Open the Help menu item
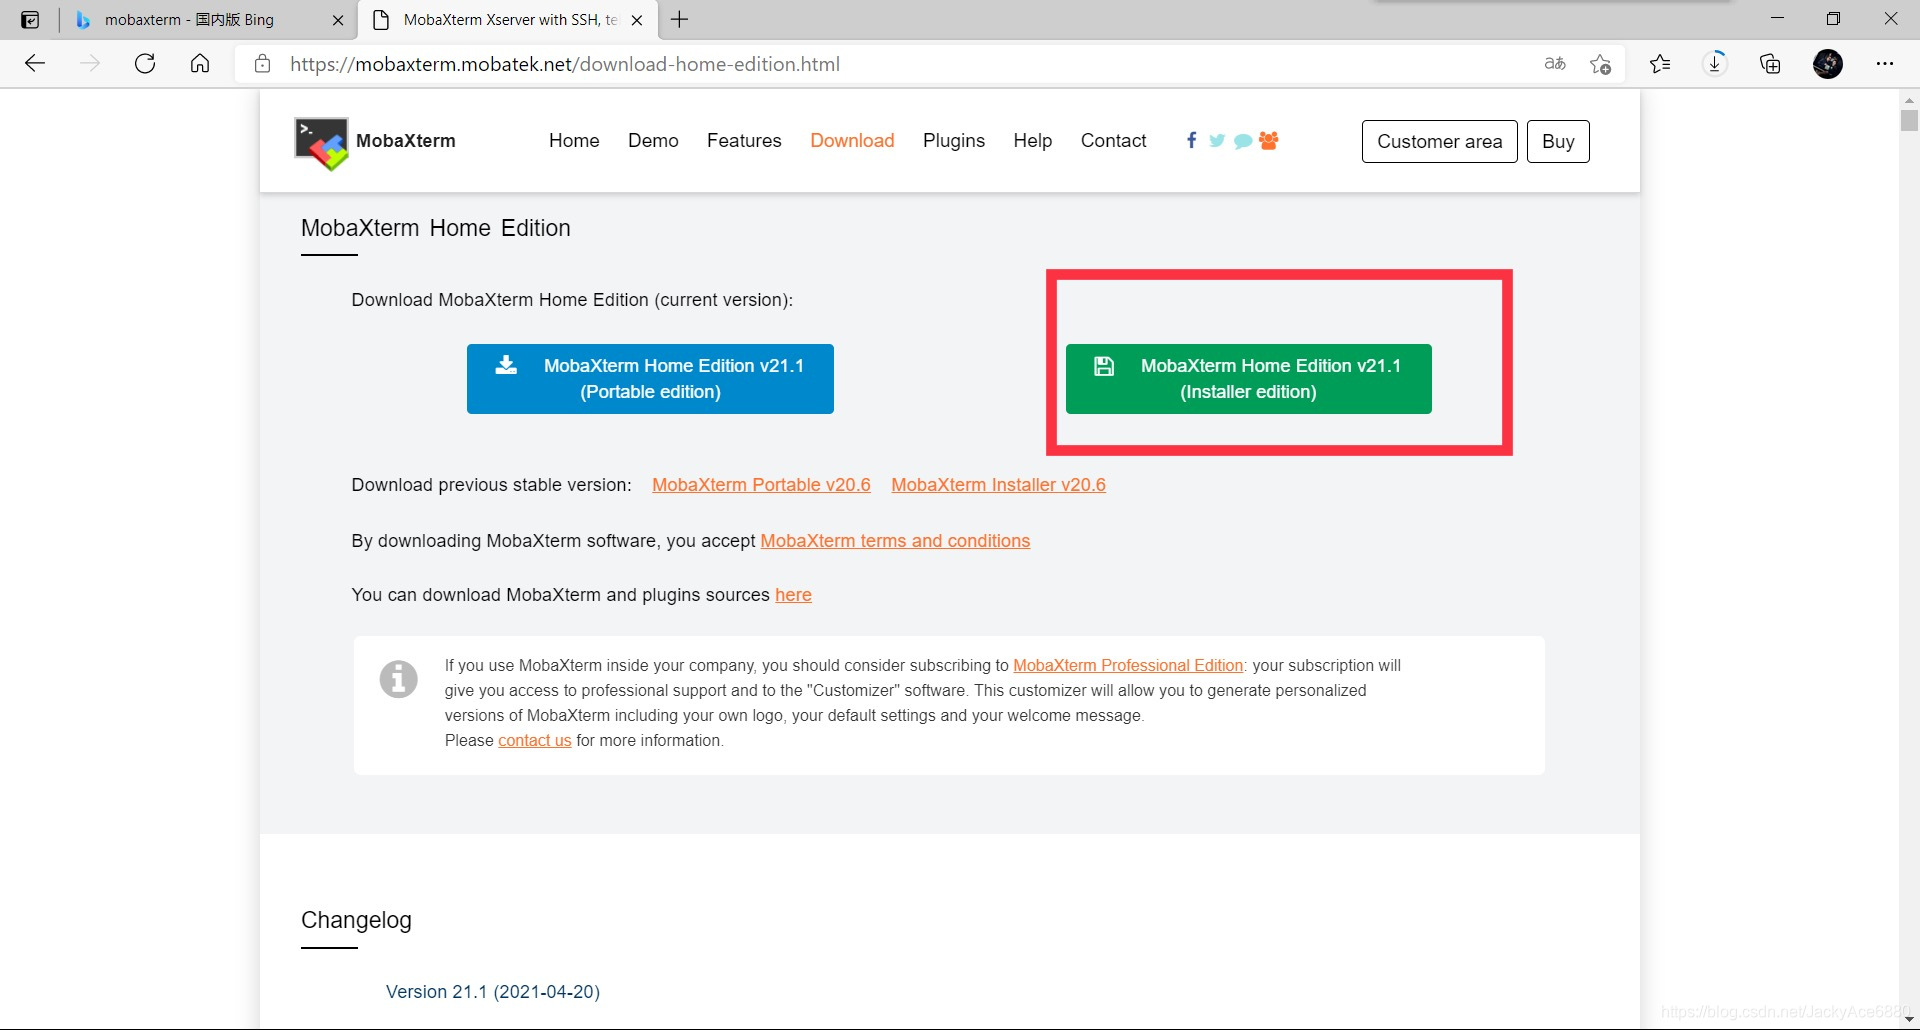The image size is (1920, 1030). click(1032, 141)
